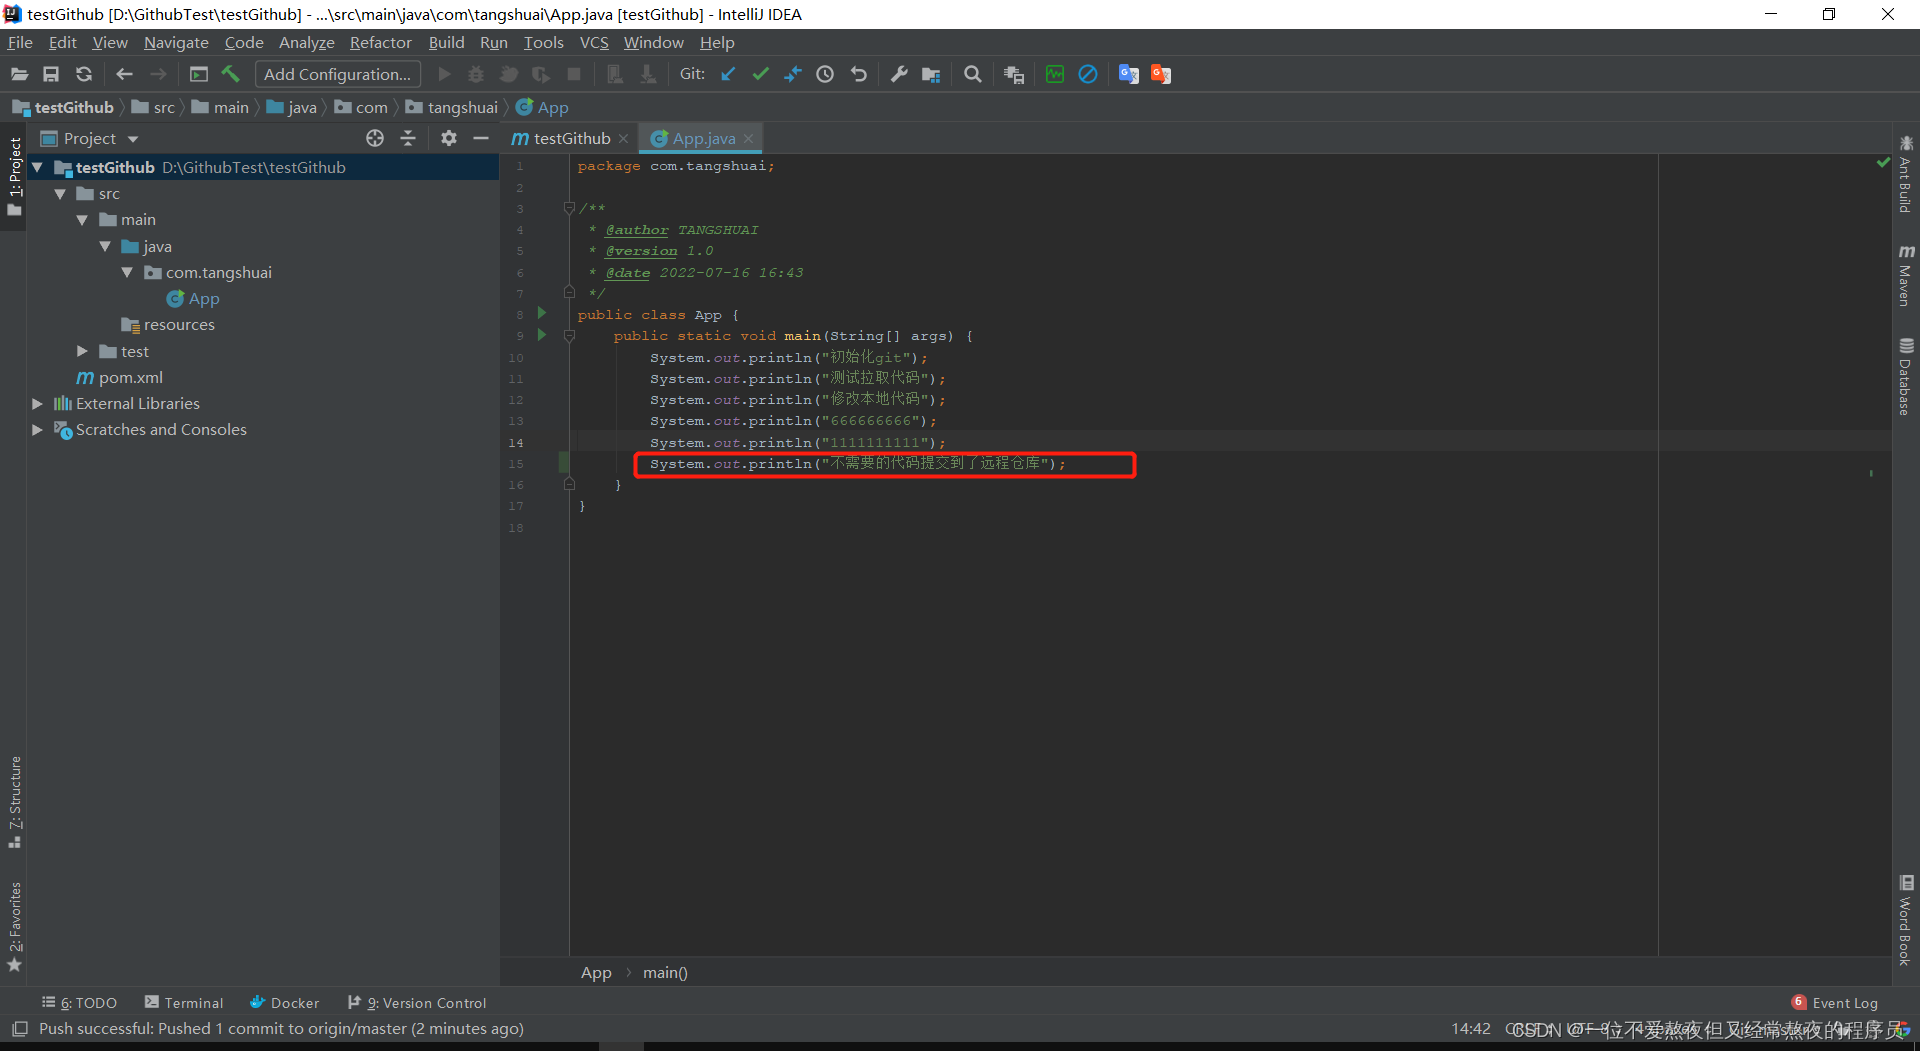This screenshot has height=1051, width=1920.
Task: Click the Open file toolbar icon
Action: point(19,74)
